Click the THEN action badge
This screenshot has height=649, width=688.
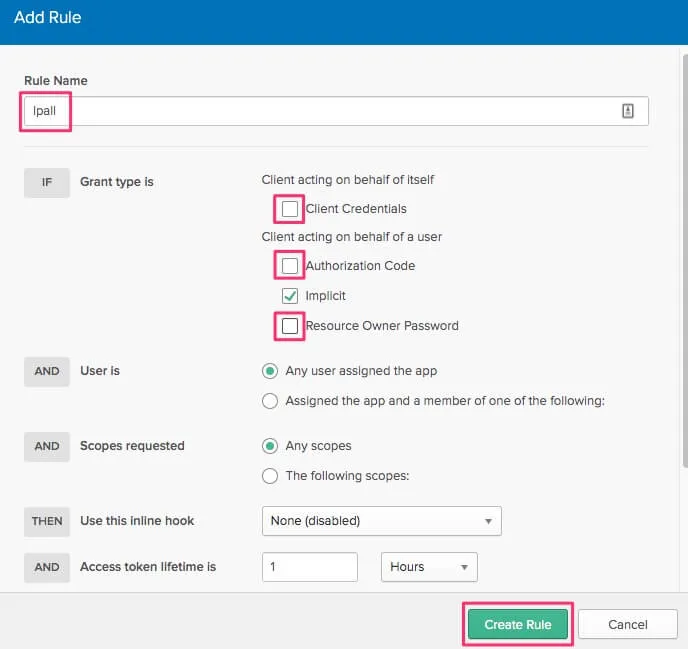(x=47, y=521)
